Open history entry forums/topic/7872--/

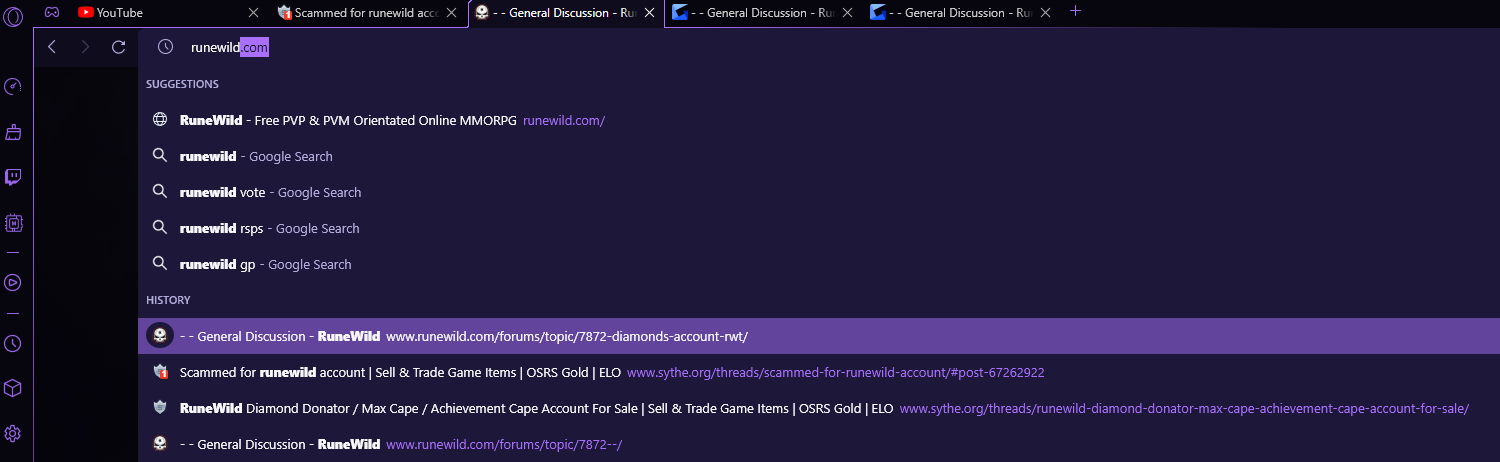pos(818,444)
